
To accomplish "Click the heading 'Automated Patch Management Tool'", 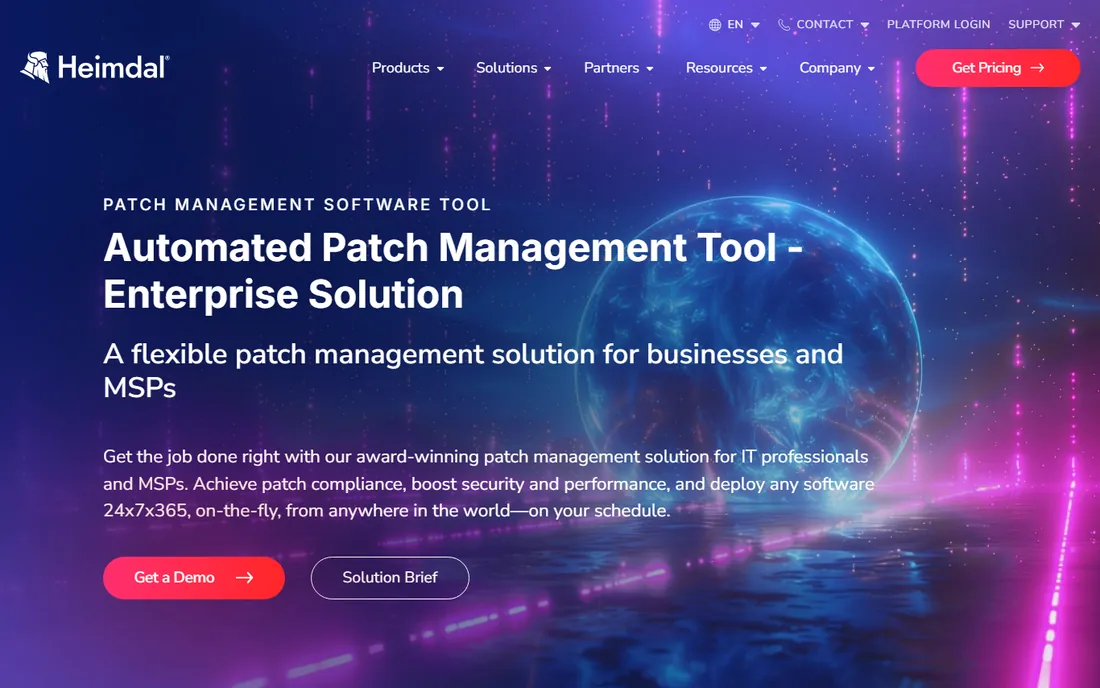I will [x=453, y=270].
